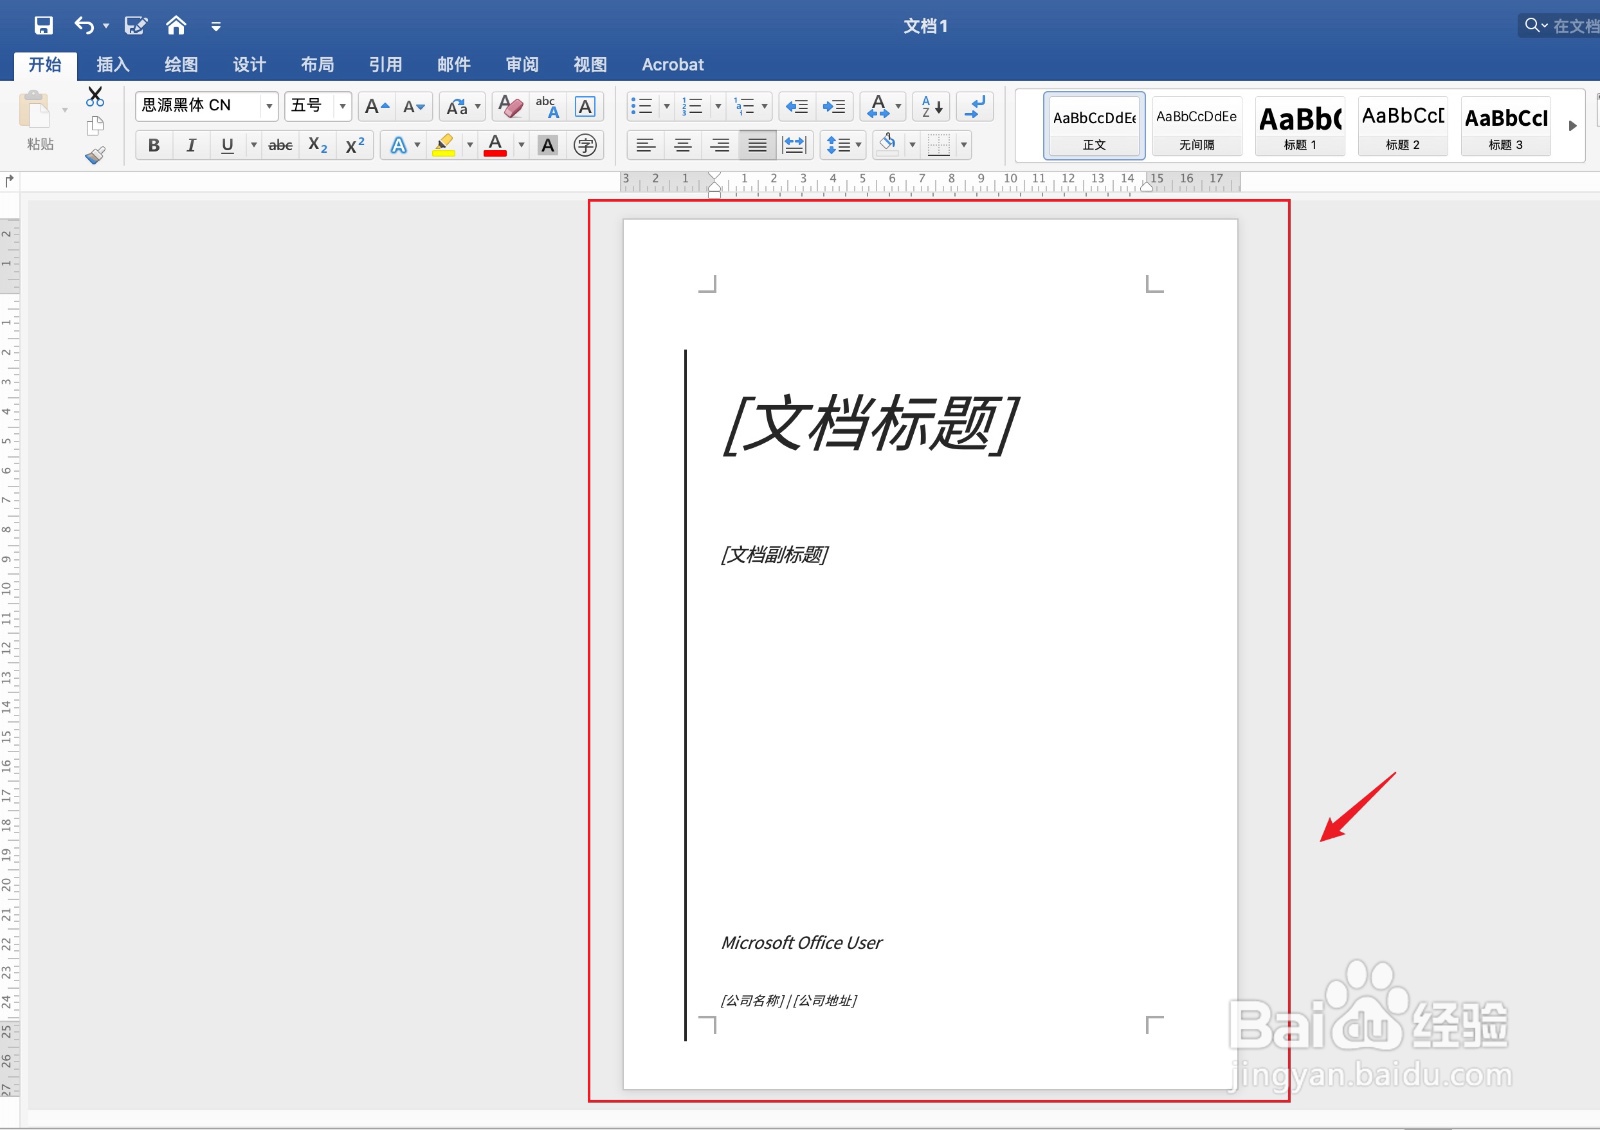Toggle underline formatting
The height and width of the screenshot is (1130, 1600).
pos(227,145)
